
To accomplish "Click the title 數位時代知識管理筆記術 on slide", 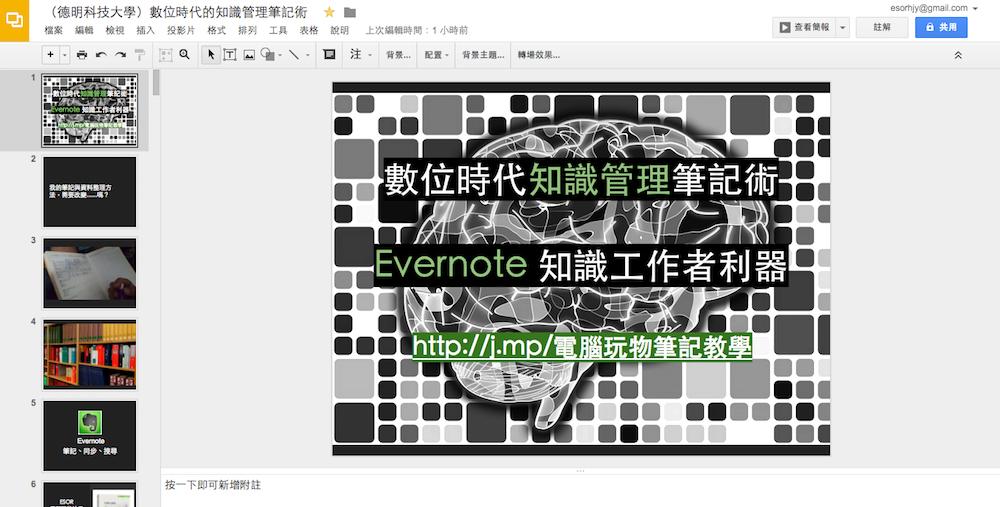I will (580, 179).
